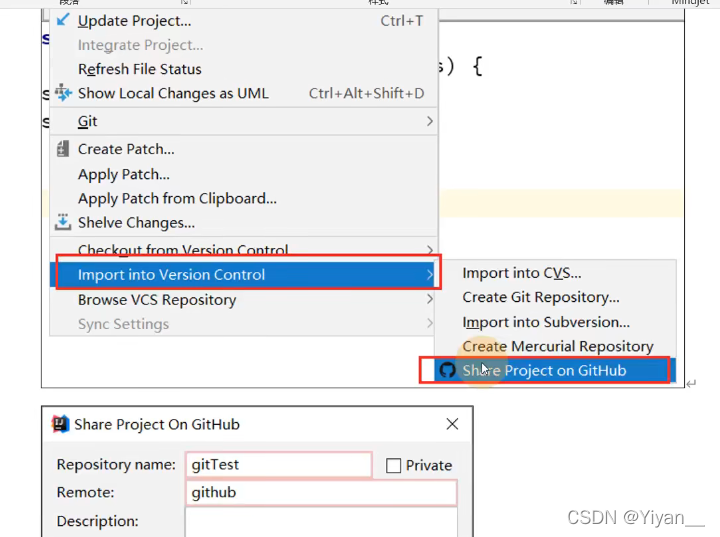
Task: Focus the Repository name field
Action: click(279, 465)
